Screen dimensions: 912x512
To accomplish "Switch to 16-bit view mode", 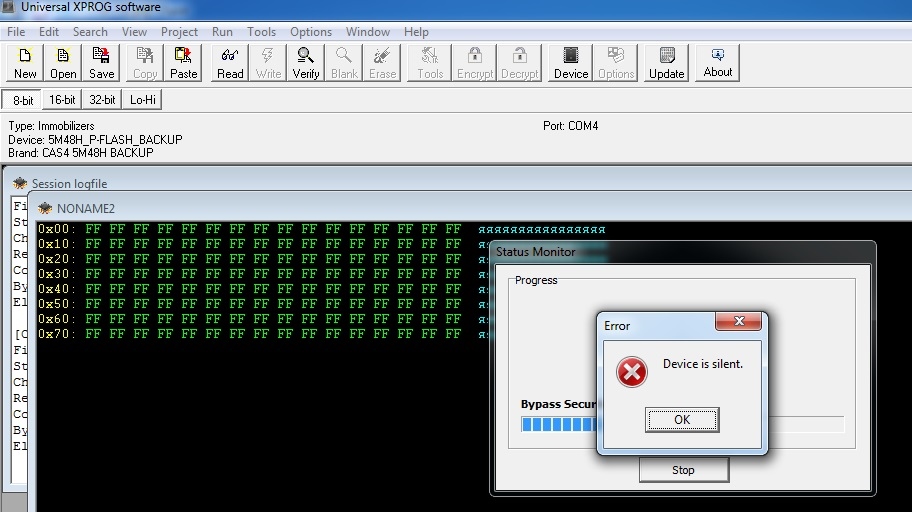I will point(62,100).
